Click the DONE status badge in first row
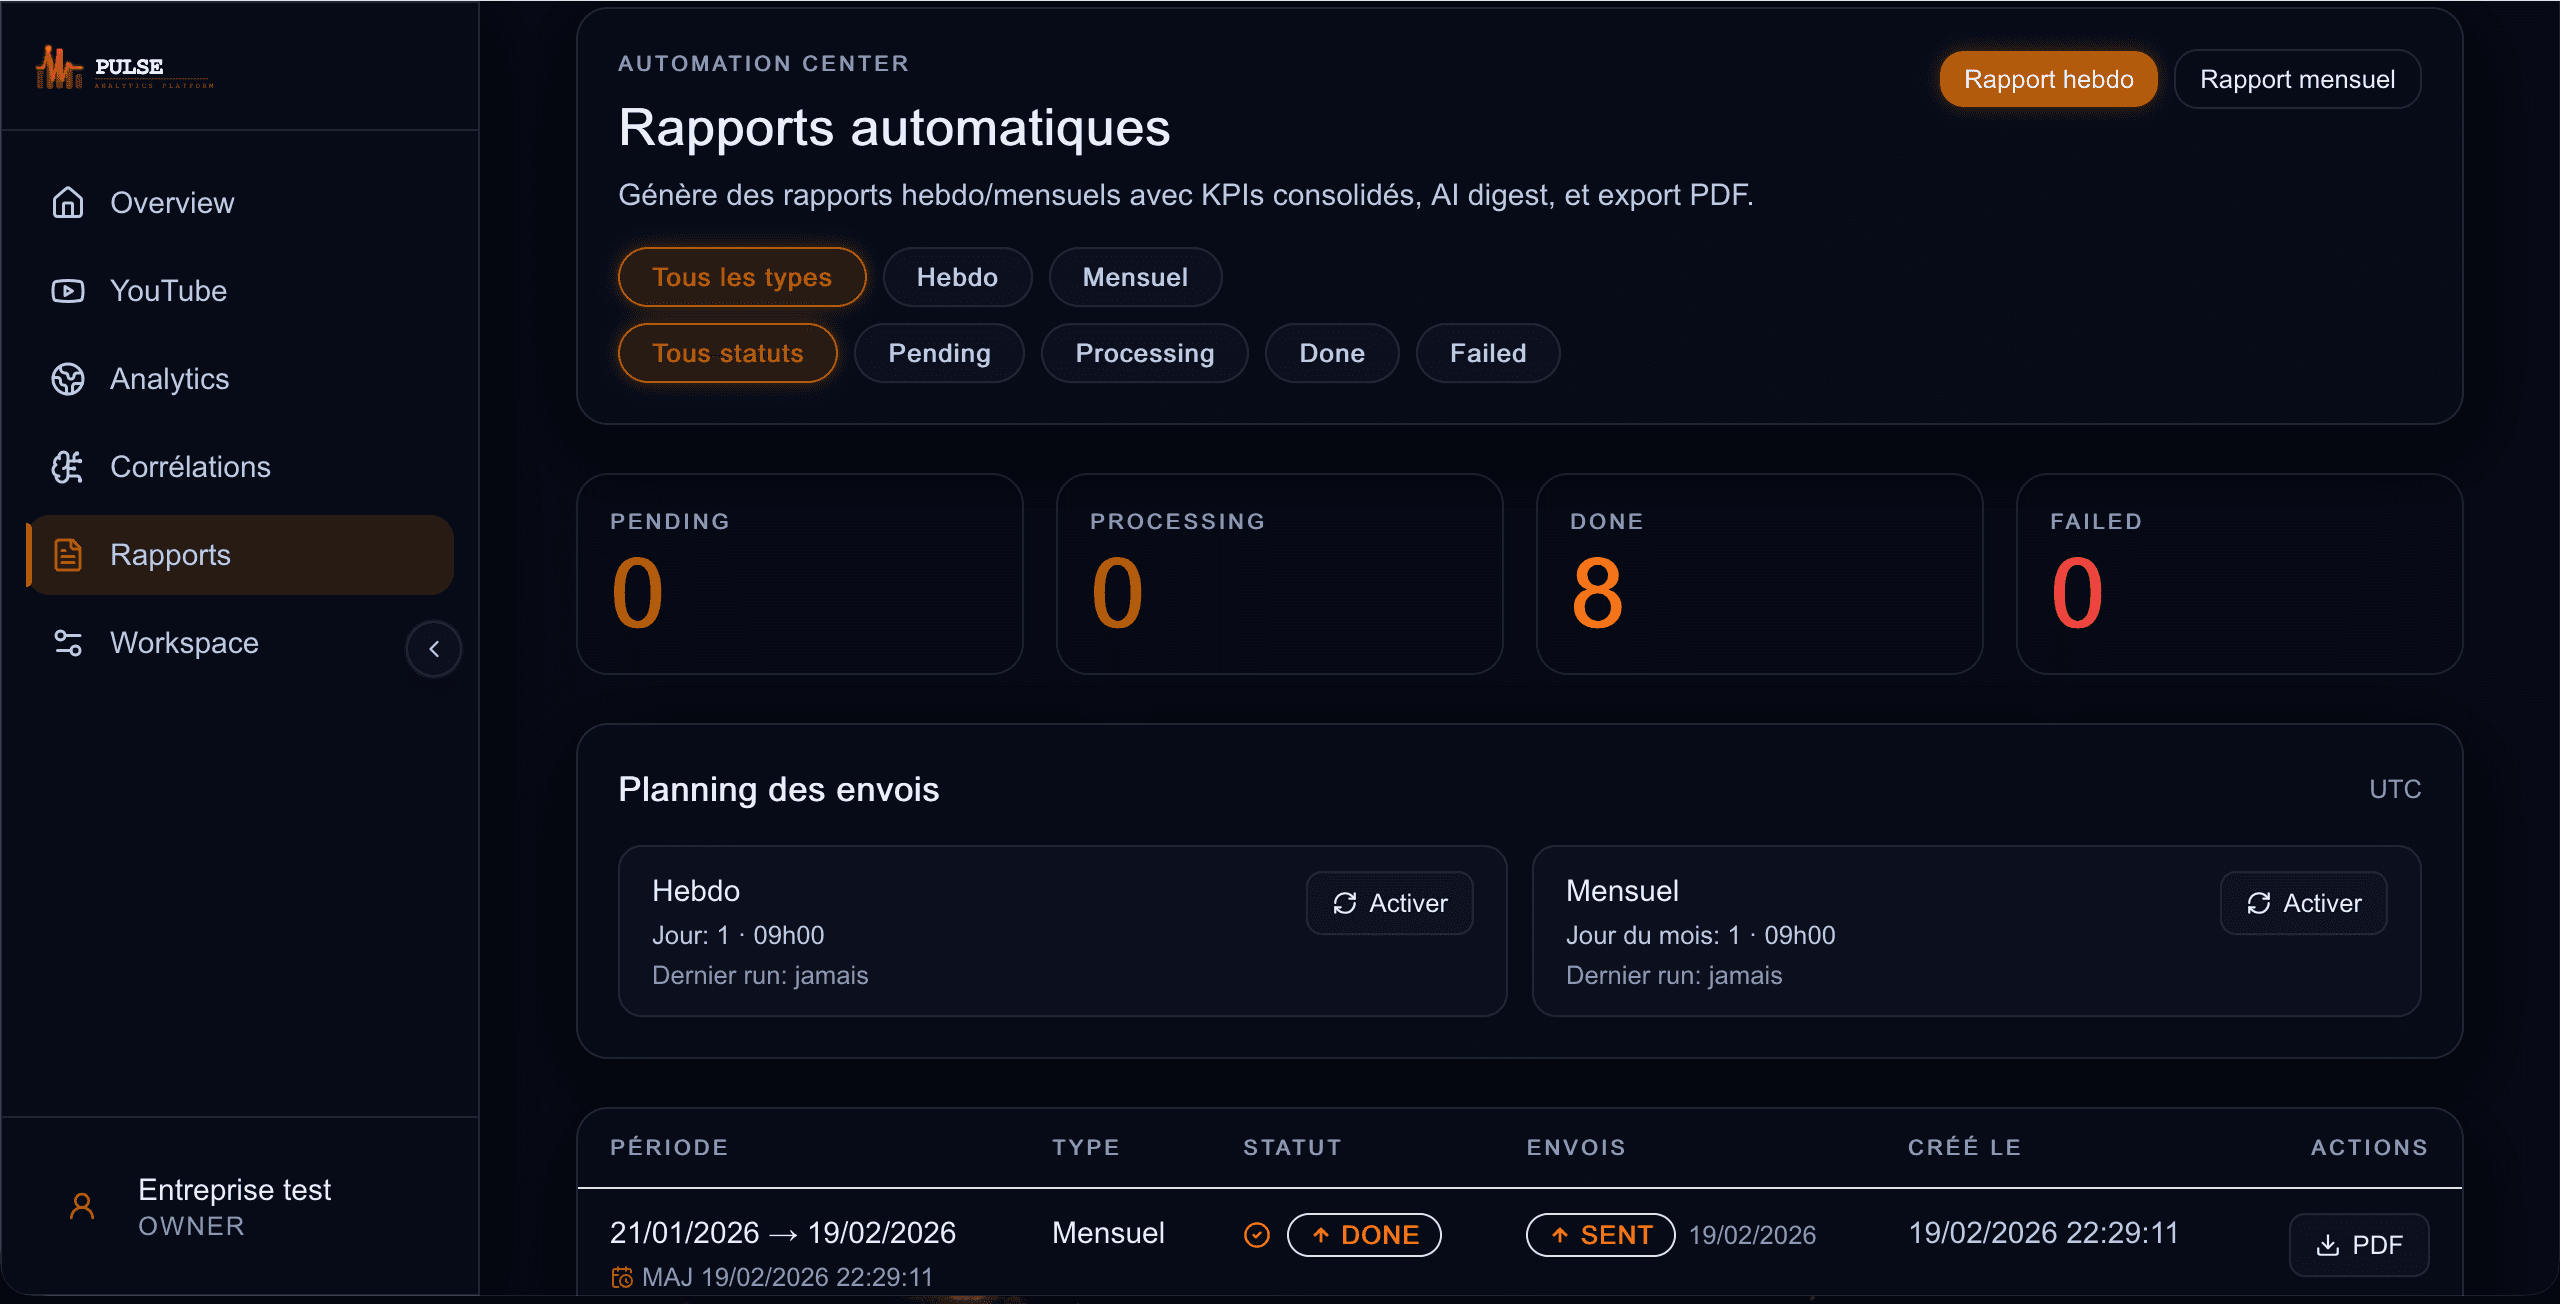2560x1304 pixels. point(1364,1235)
